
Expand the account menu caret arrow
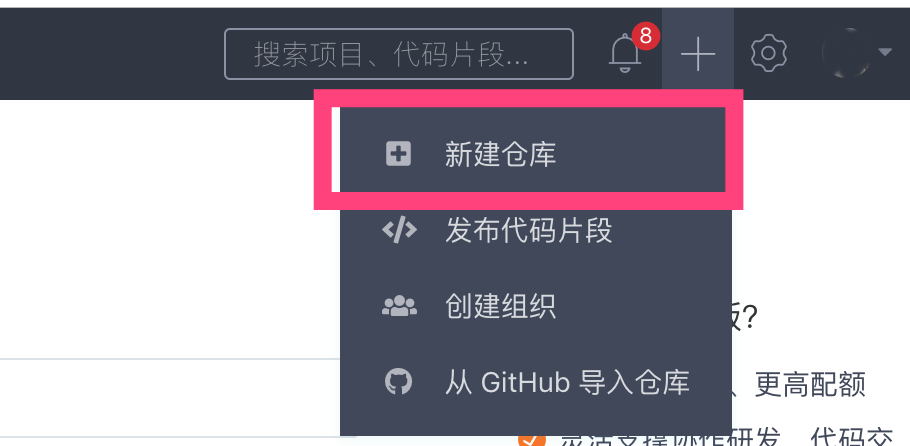pyautogui.click(x=885, y=52)
